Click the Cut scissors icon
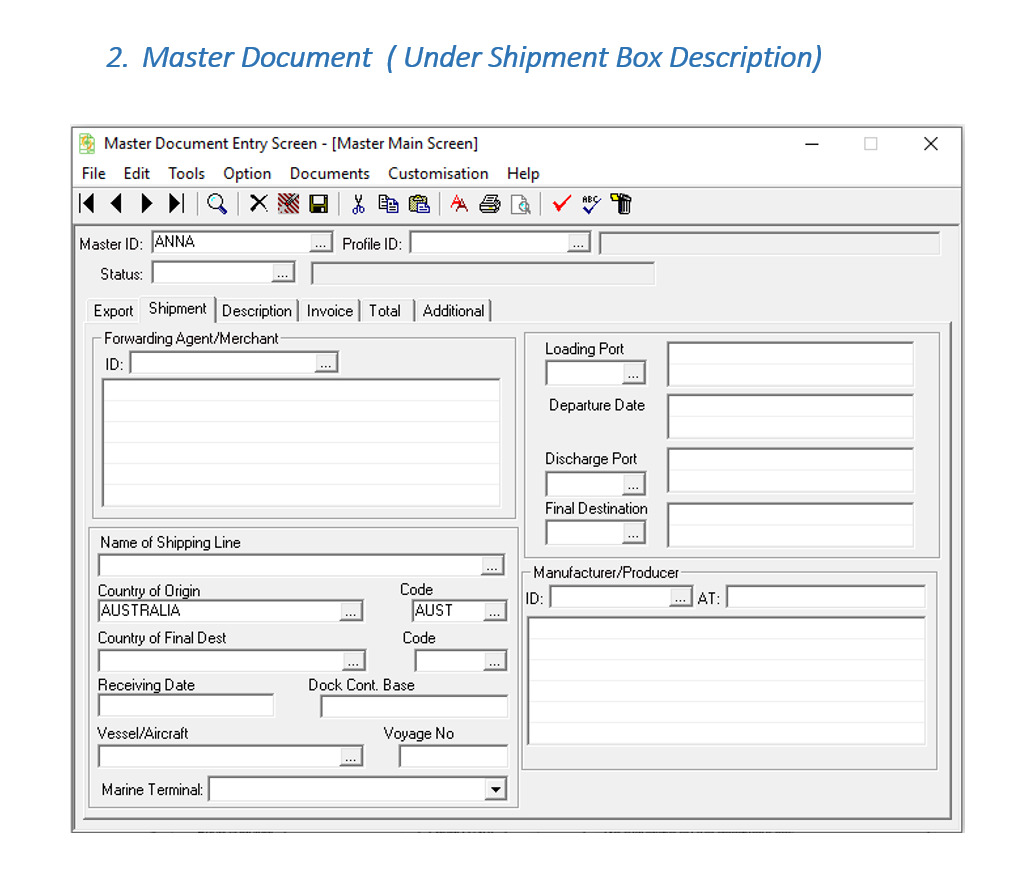 pos(357,204)
